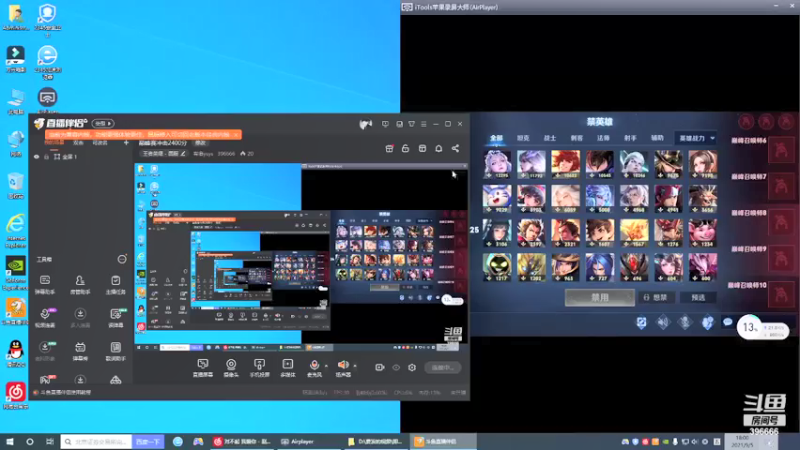Open the hamburger menu in title bar
Image resolution: width=800 pixels, height=450 pixels.
click(x=423, y=124)
